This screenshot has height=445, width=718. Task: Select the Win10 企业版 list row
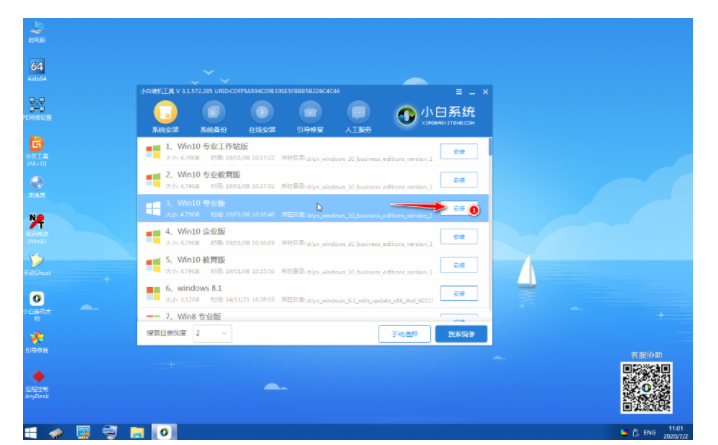[x=313, y=237]
